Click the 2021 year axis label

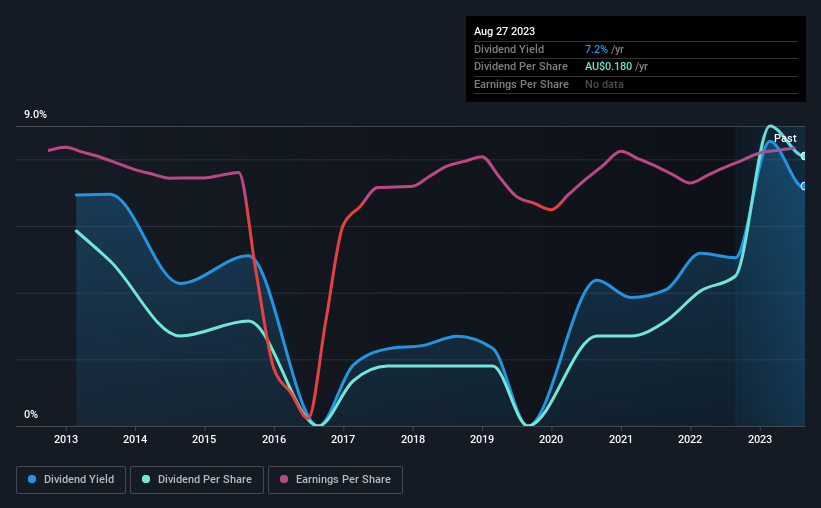(620, 439)
